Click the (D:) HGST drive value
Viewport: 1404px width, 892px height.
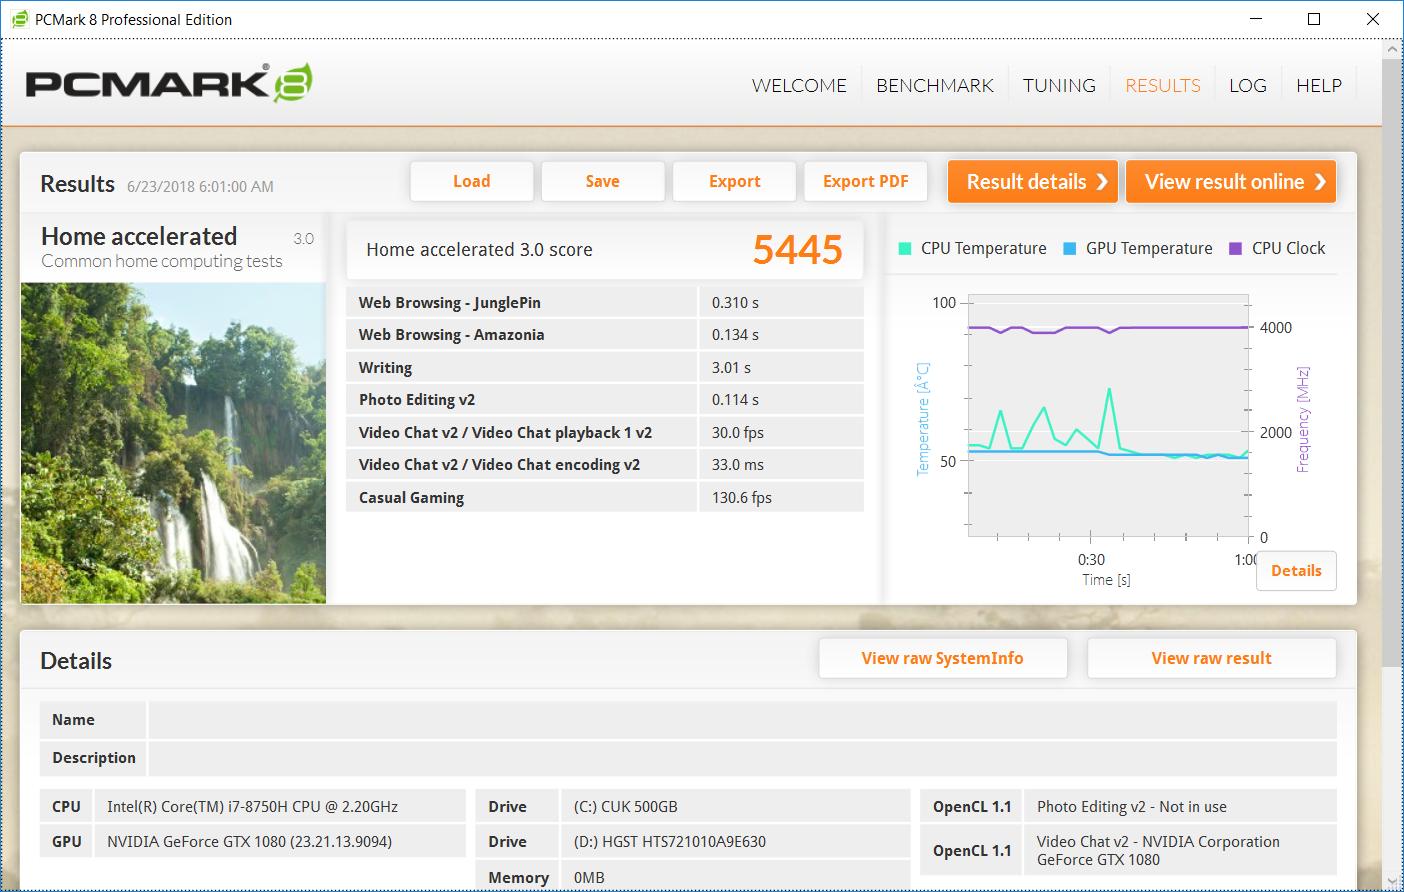(x=670, y=842)
